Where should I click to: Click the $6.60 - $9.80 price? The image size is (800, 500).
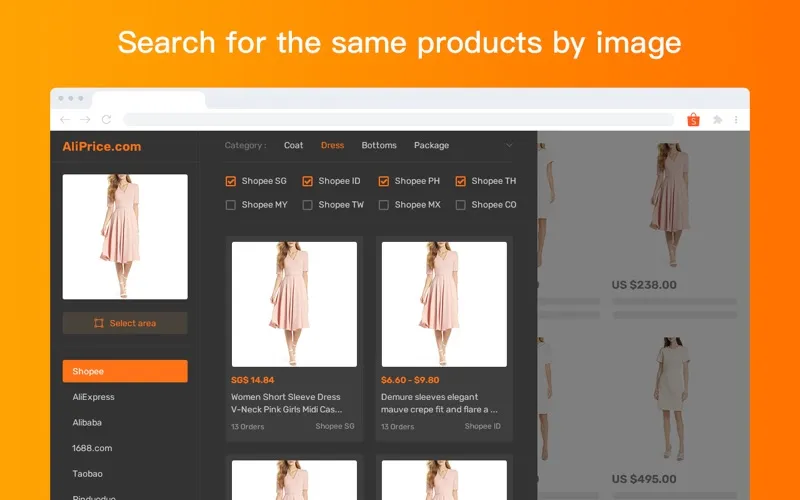410,380
